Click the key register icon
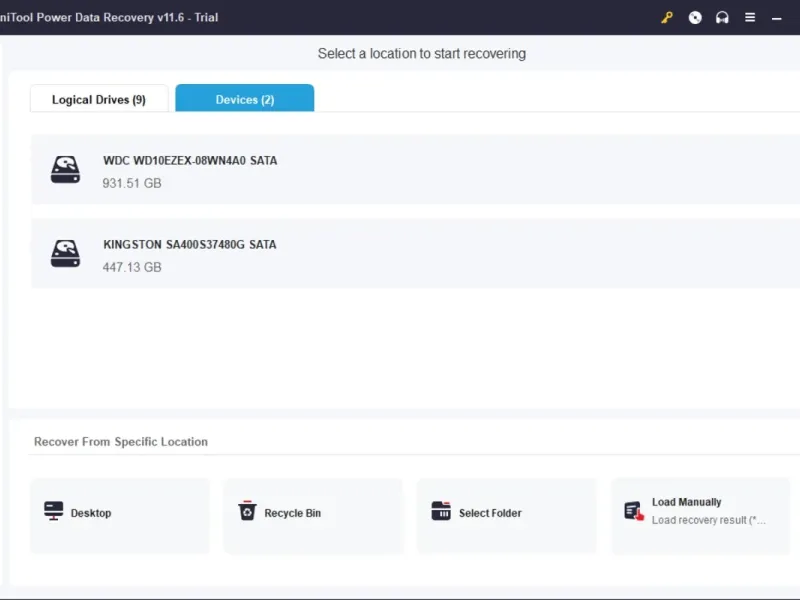Viewport: 800px width, 600px height. (x=667, y=18)
